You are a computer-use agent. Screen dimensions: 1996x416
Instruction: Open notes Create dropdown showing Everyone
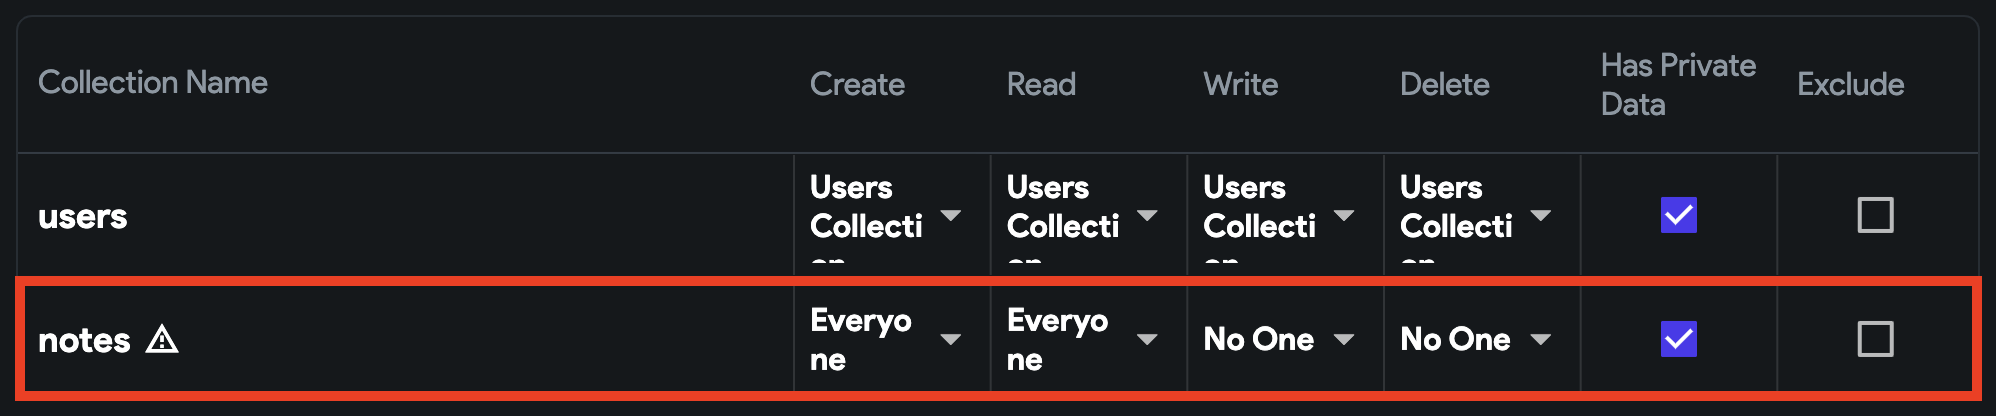(x=886, y=340)
